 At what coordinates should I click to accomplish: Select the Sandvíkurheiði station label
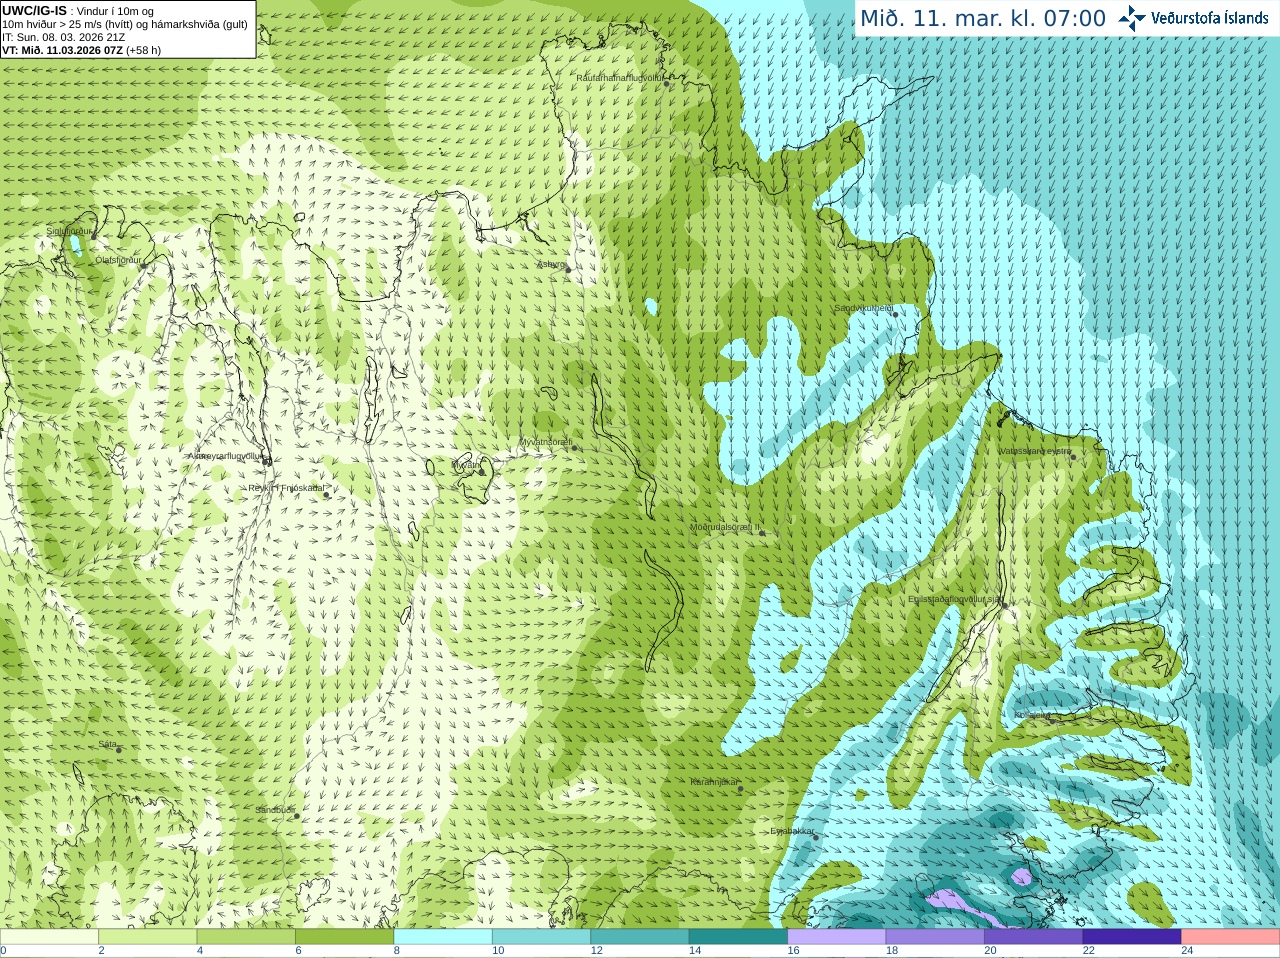click(863, 308)
